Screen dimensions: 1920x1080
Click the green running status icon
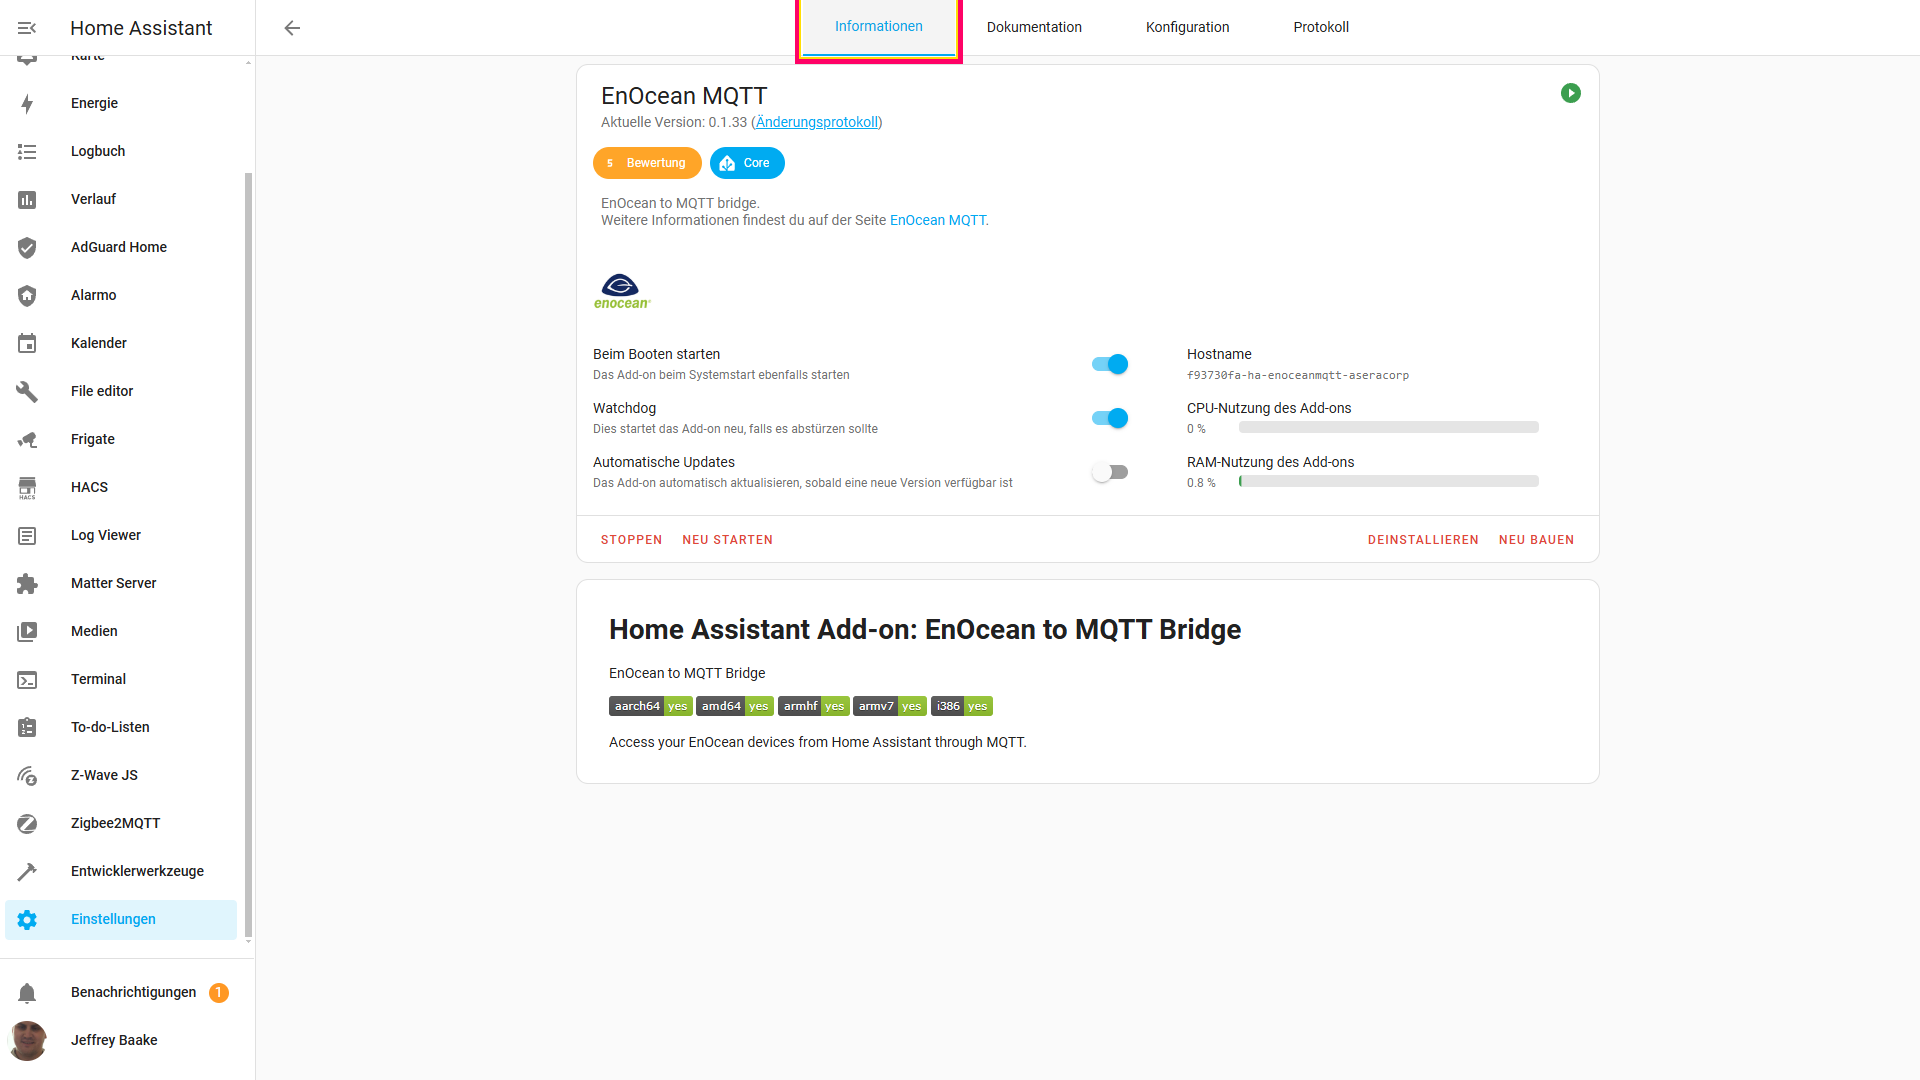1571,93
